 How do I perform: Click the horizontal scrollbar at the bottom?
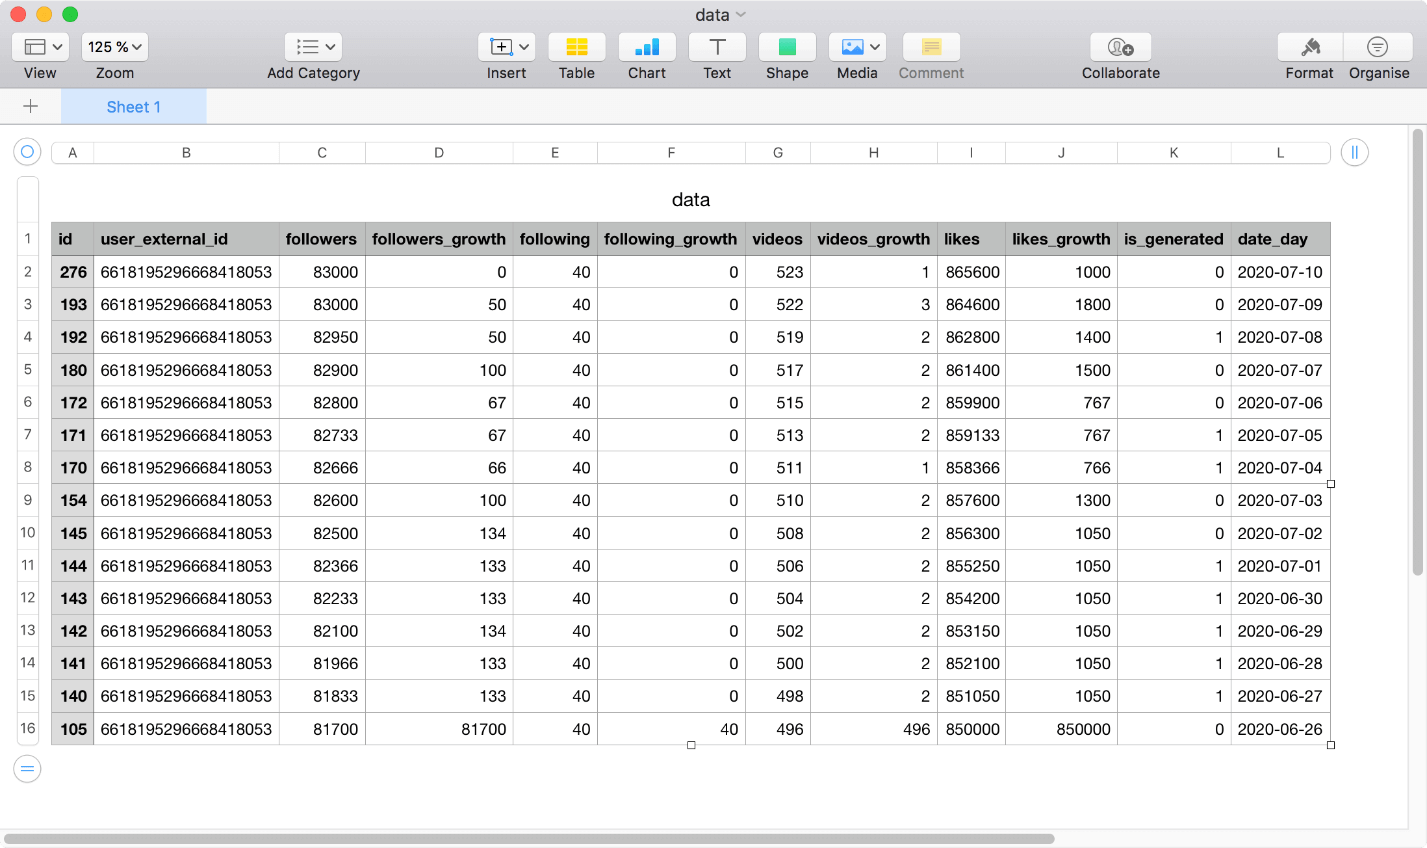click(530, 839)
